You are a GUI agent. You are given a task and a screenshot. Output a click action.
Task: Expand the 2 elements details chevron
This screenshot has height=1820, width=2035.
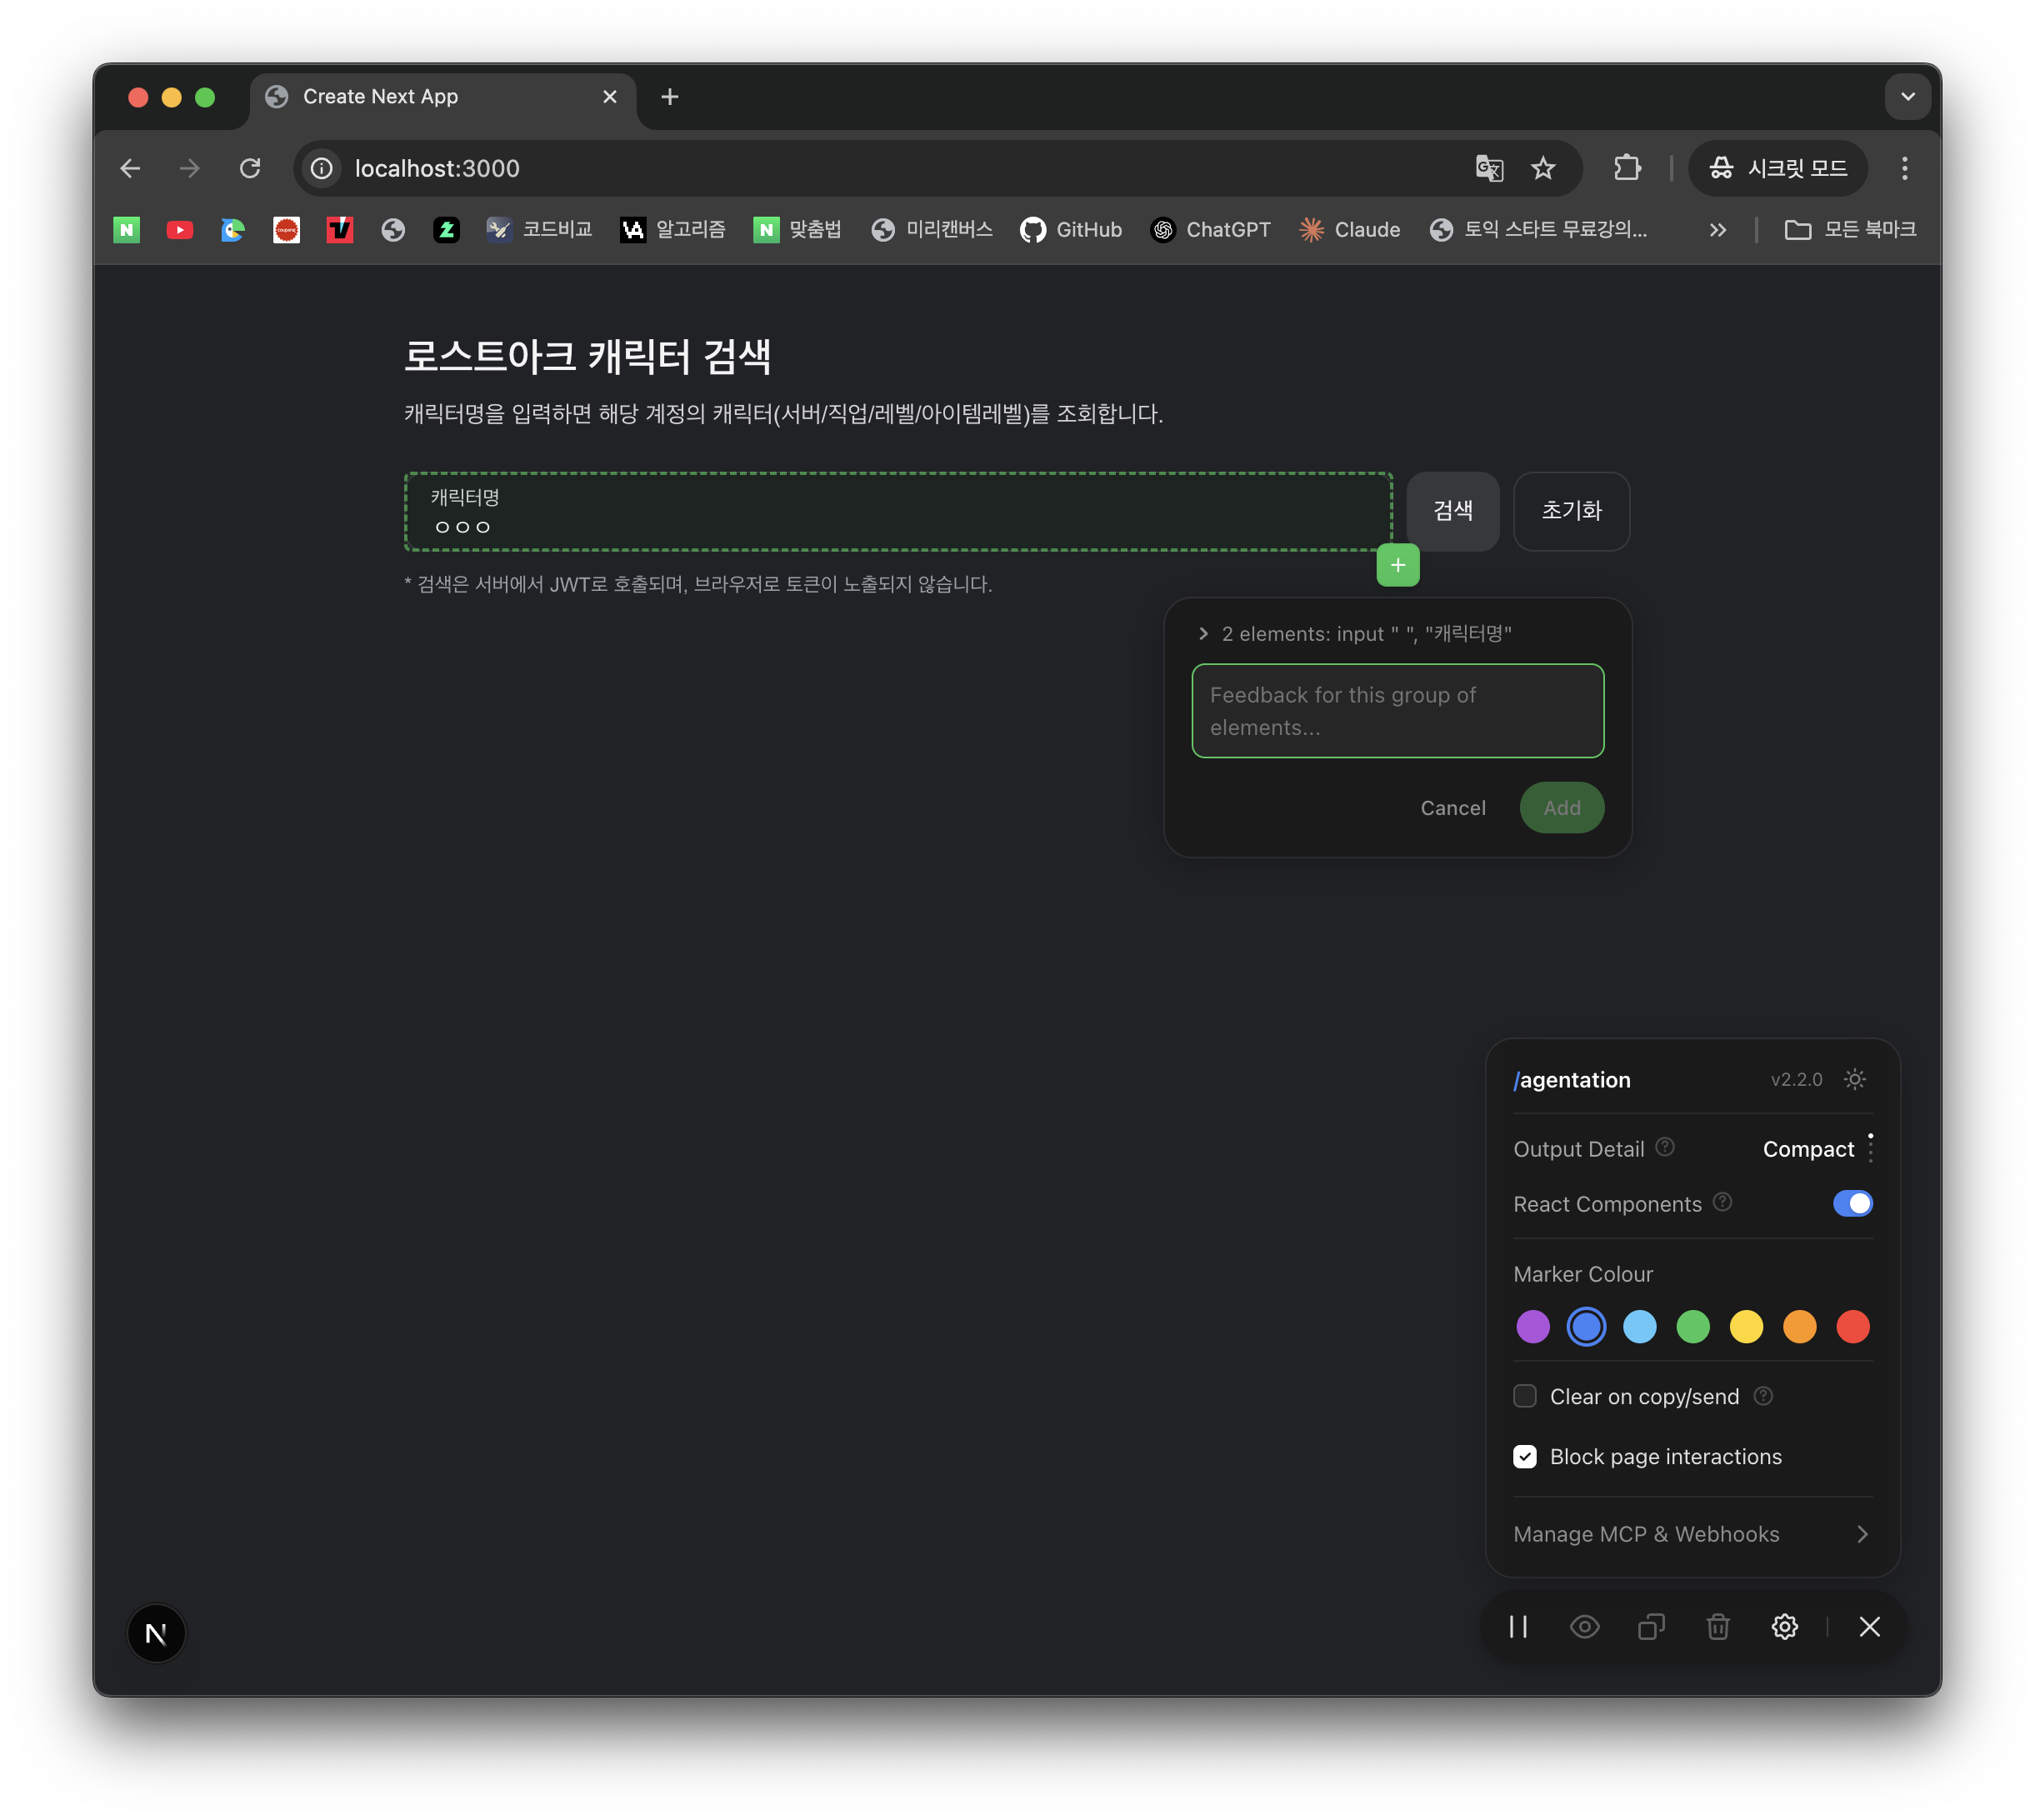[1203, 633]
